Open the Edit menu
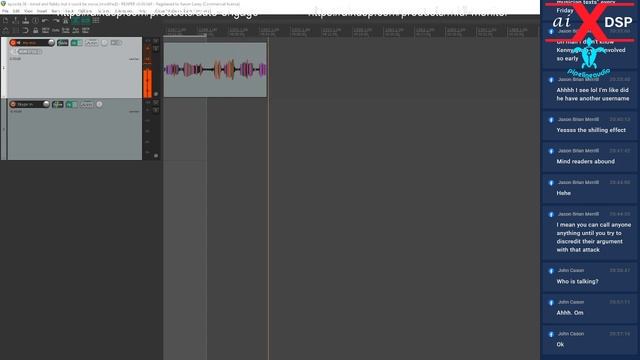Viewport: 640px width, 360px height. [x=16, y=11]
